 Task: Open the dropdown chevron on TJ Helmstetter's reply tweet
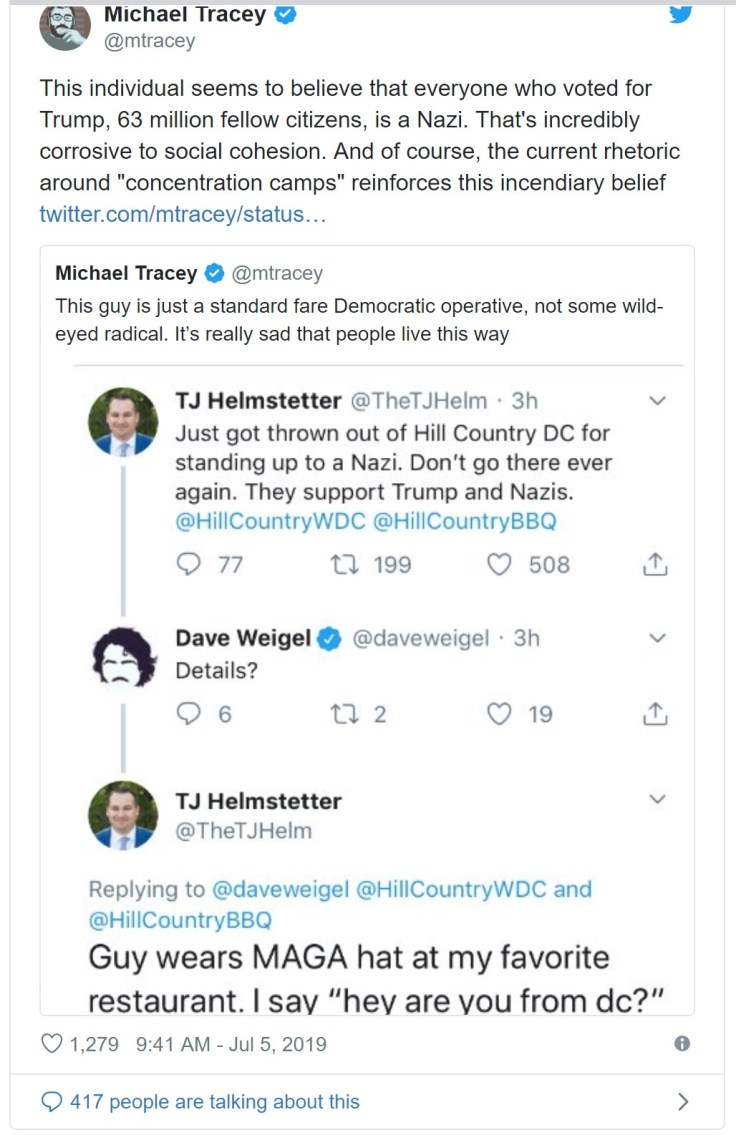657,799
